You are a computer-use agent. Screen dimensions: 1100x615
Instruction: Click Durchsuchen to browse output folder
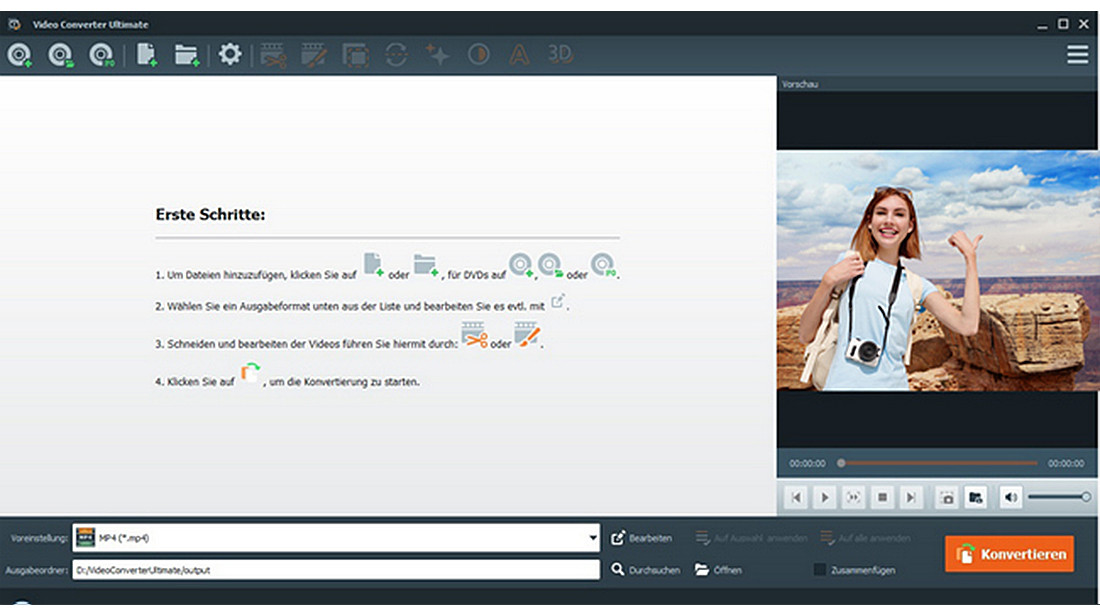click(x=645, y=570)
